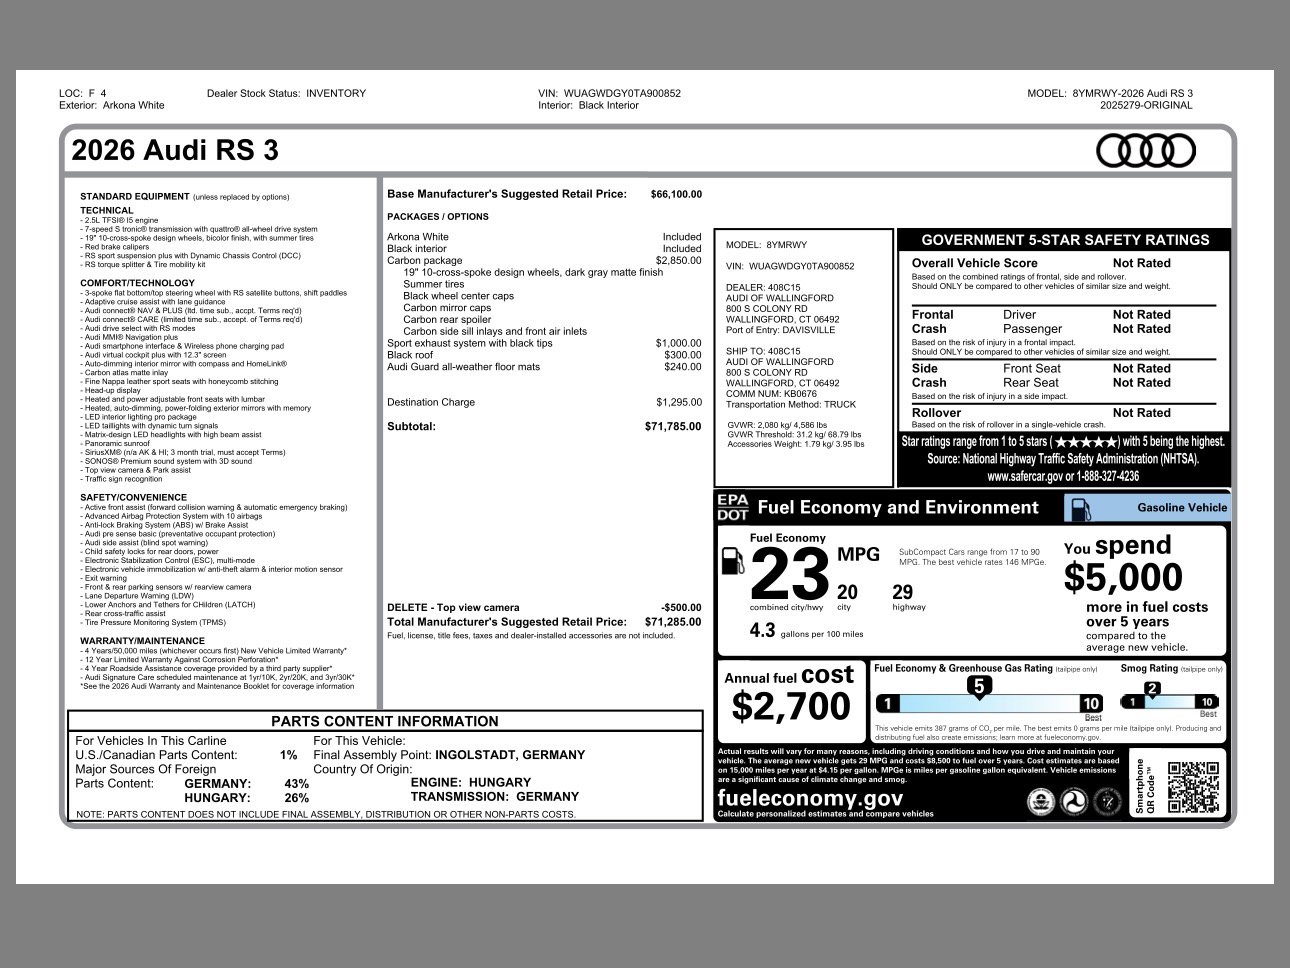Click the smog rating 2 marker
1290x968 pixels.
1152,688
